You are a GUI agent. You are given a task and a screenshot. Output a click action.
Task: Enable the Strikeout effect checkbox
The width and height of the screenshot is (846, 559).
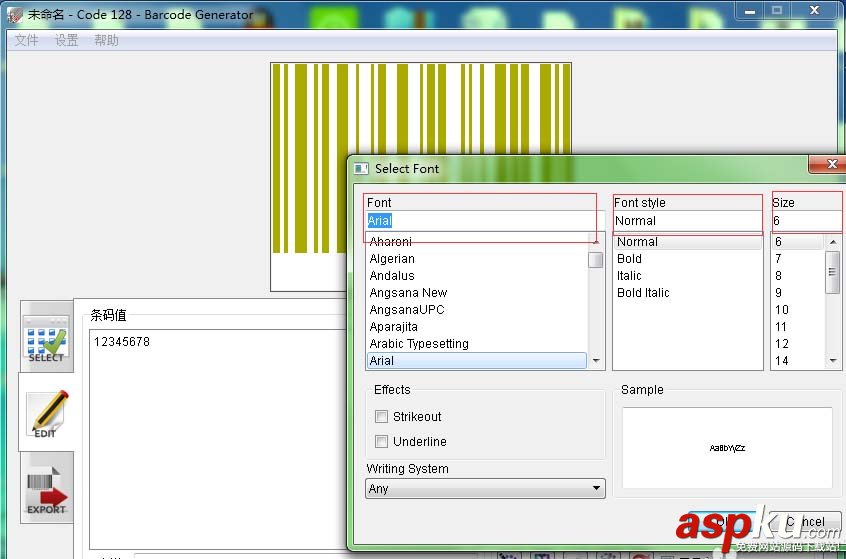coord(381,417)
